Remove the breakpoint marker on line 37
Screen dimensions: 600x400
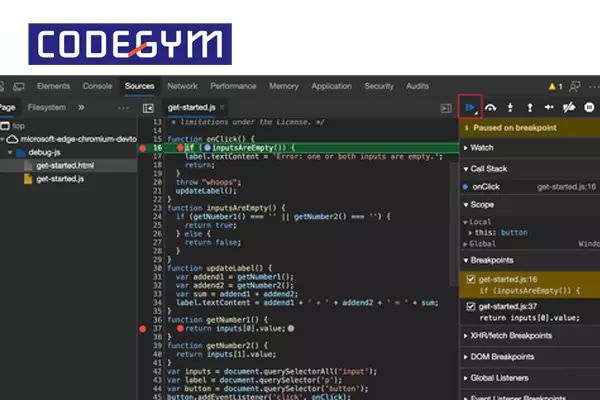142,328
